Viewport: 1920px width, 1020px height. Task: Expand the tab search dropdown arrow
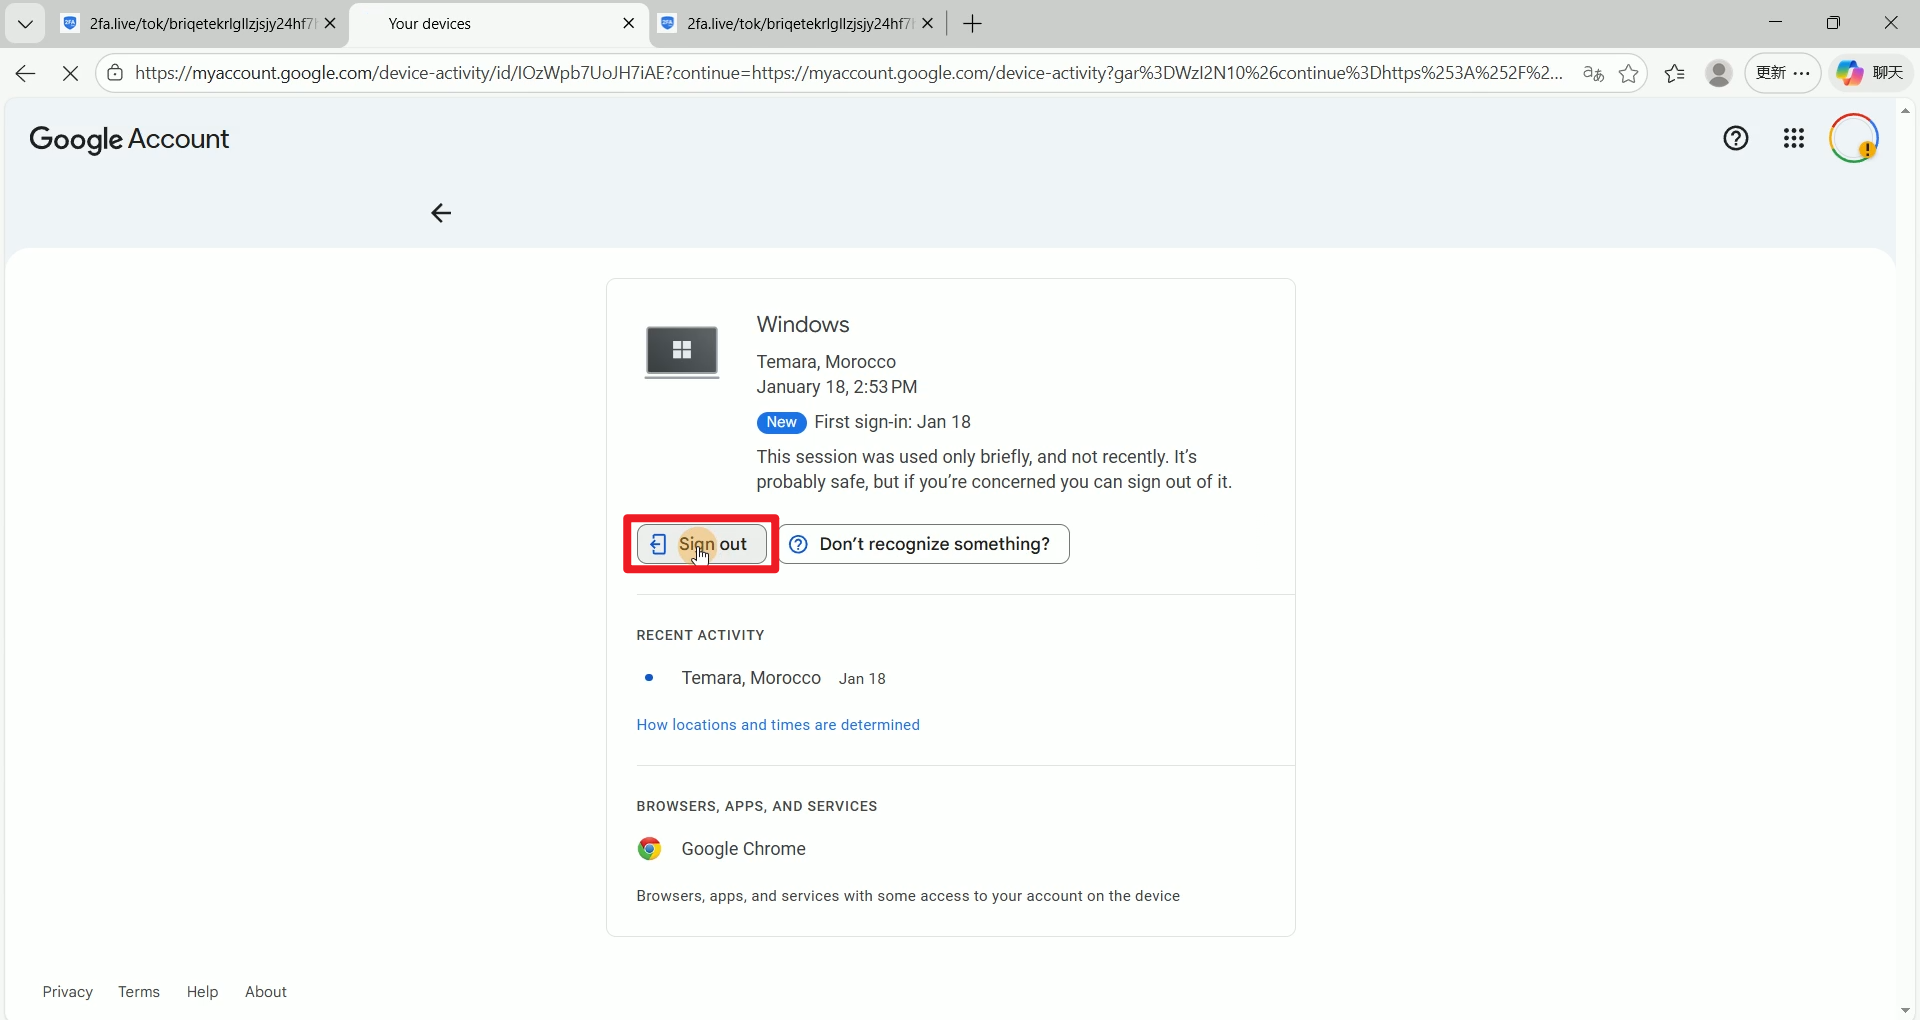(25, 23)
